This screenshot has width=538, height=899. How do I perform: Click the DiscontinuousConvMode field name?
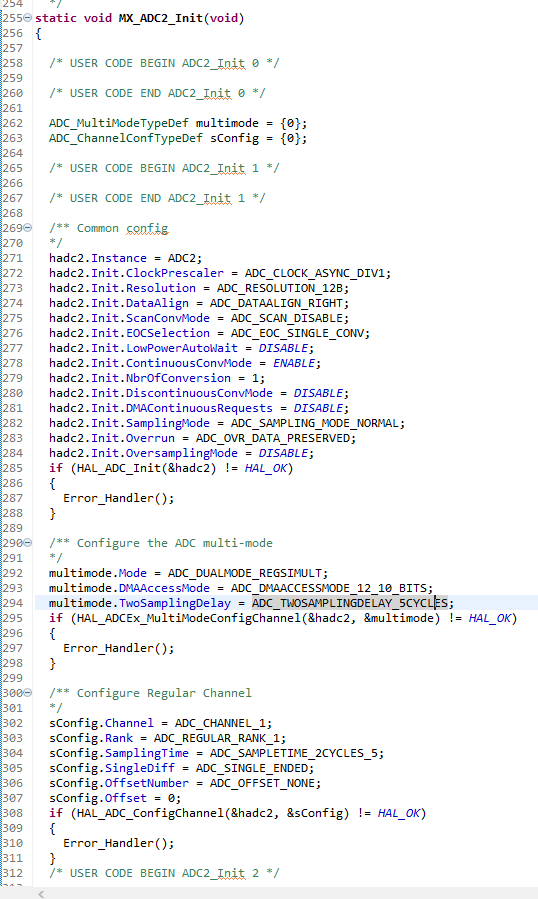tap(199, 393)
